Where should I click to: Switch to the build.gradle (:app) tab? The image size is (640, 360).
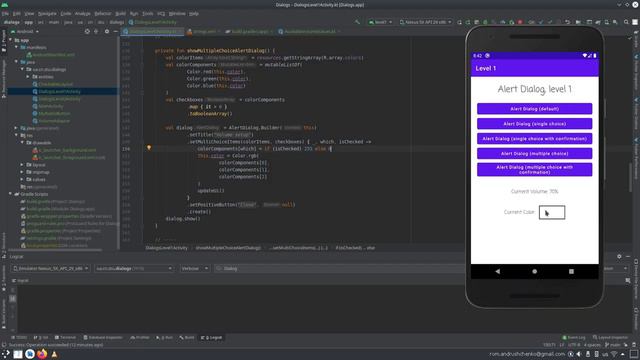[x=249, y=31]
